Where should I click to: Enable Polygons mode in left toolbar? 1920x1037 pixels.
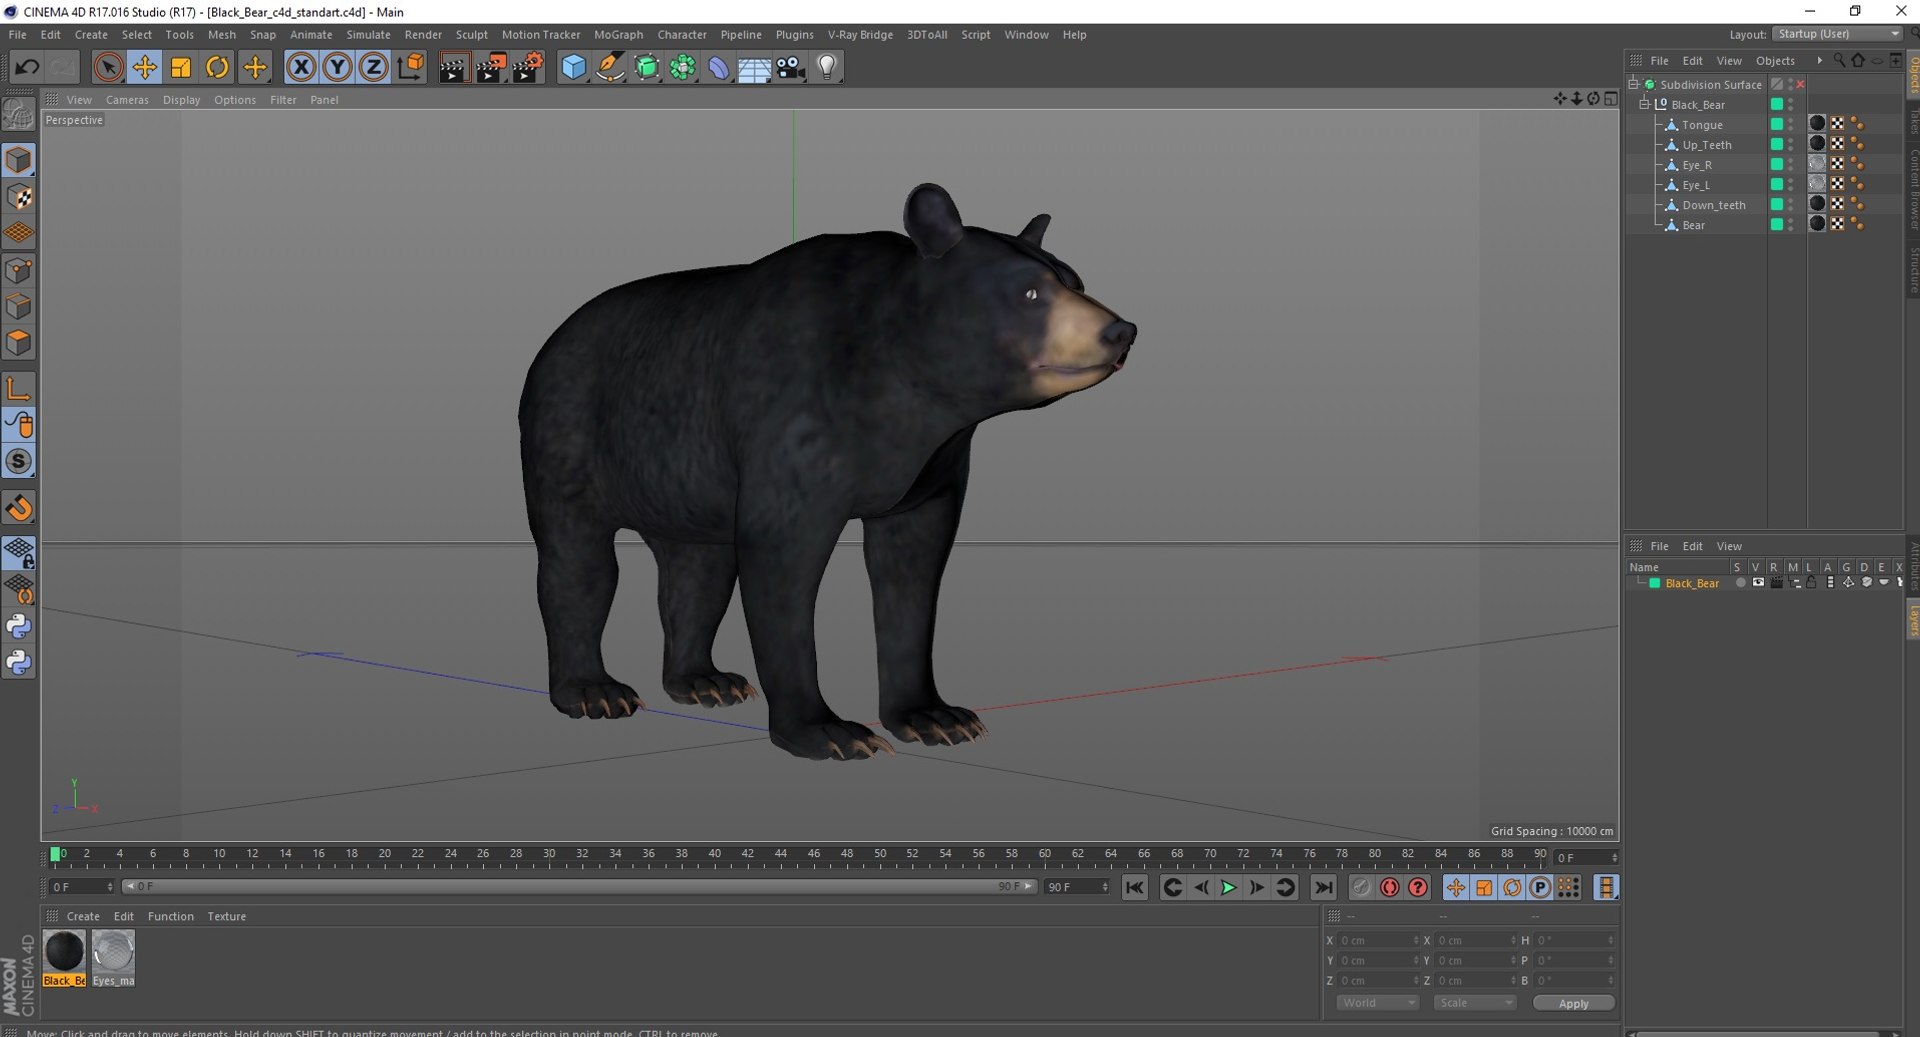point(19,343)
